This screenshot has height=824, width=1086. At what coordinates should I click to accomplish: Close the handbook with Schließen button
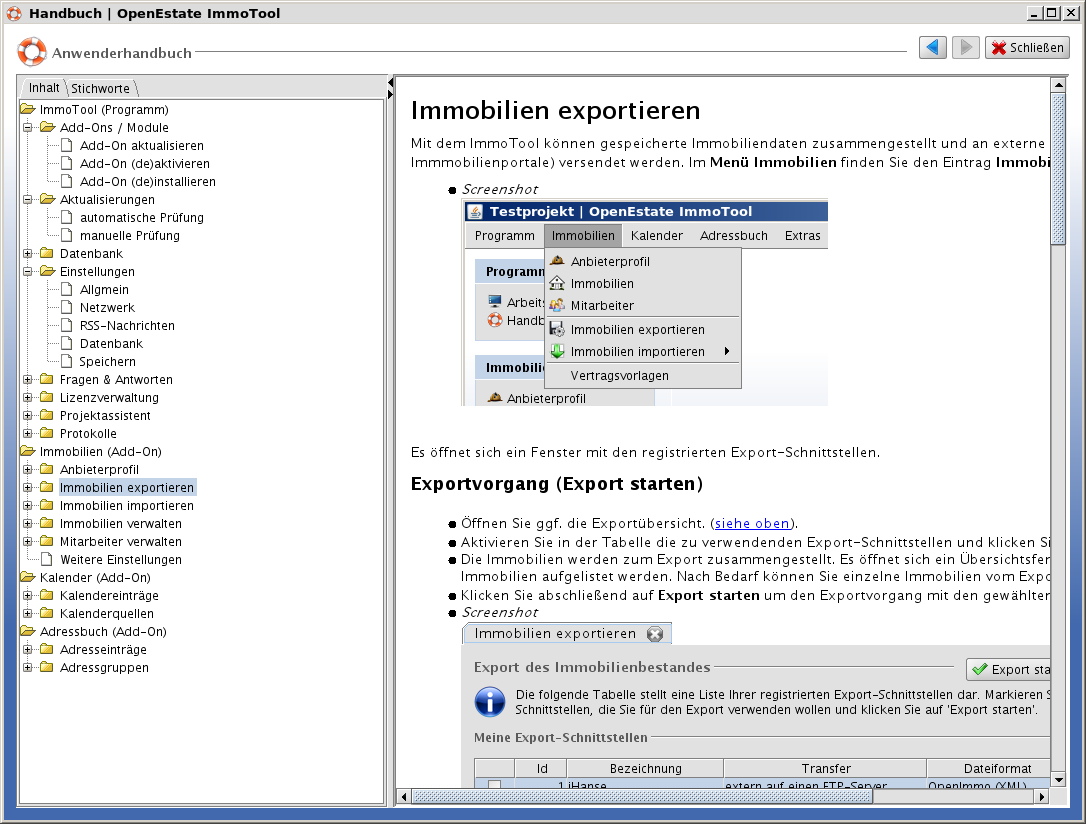pyautogui.click(x=1027, y=48)
